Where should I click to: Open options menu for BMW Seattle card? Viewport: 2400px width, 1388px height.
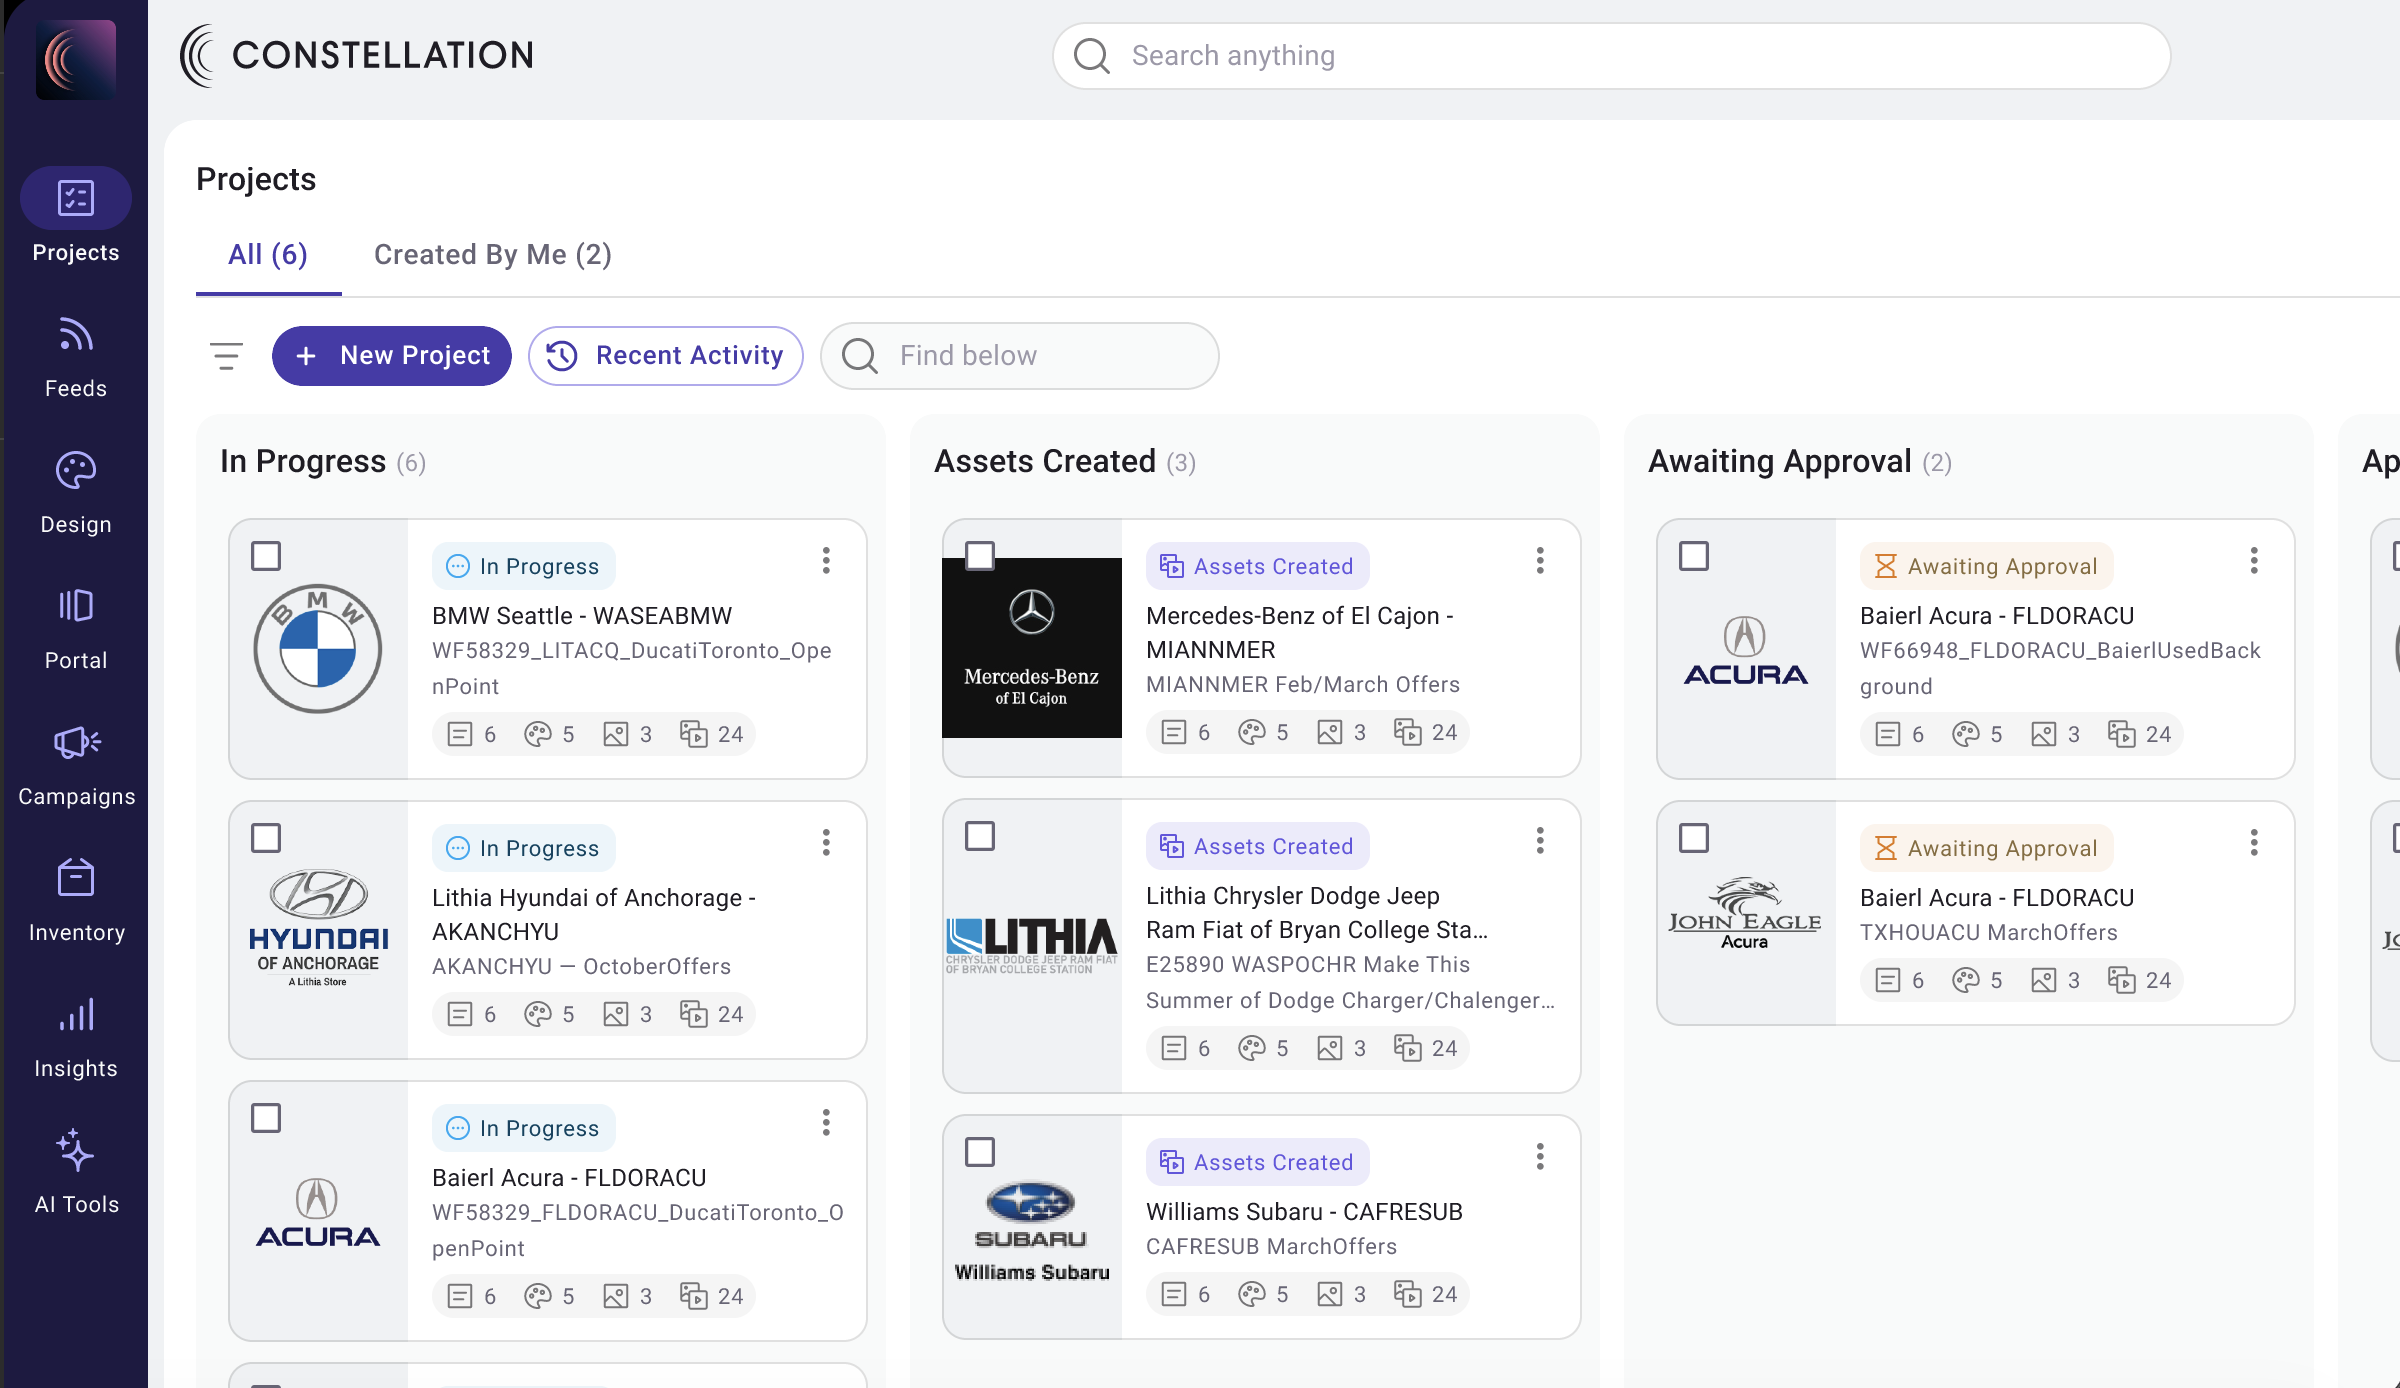click(826, 560)
